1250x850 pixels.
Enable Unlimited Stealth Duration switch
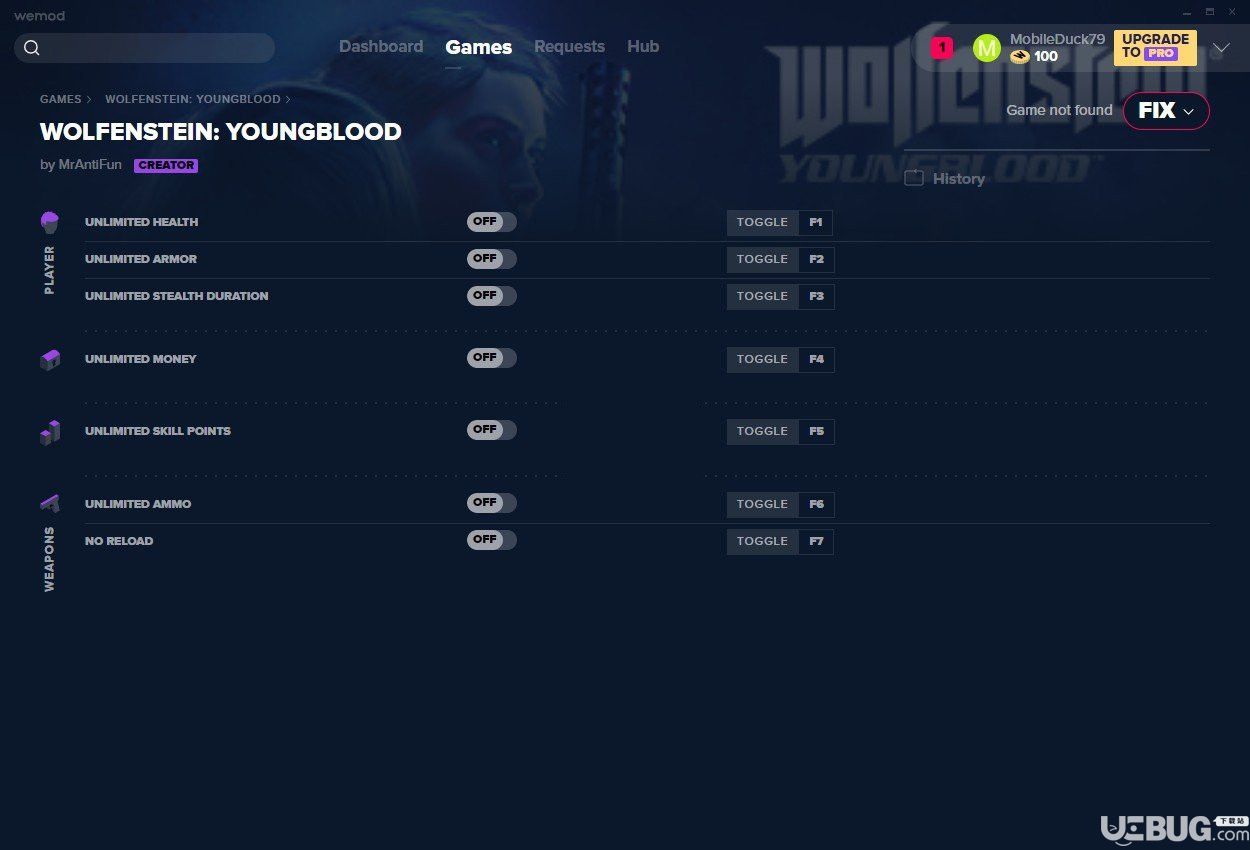(492, 296)
